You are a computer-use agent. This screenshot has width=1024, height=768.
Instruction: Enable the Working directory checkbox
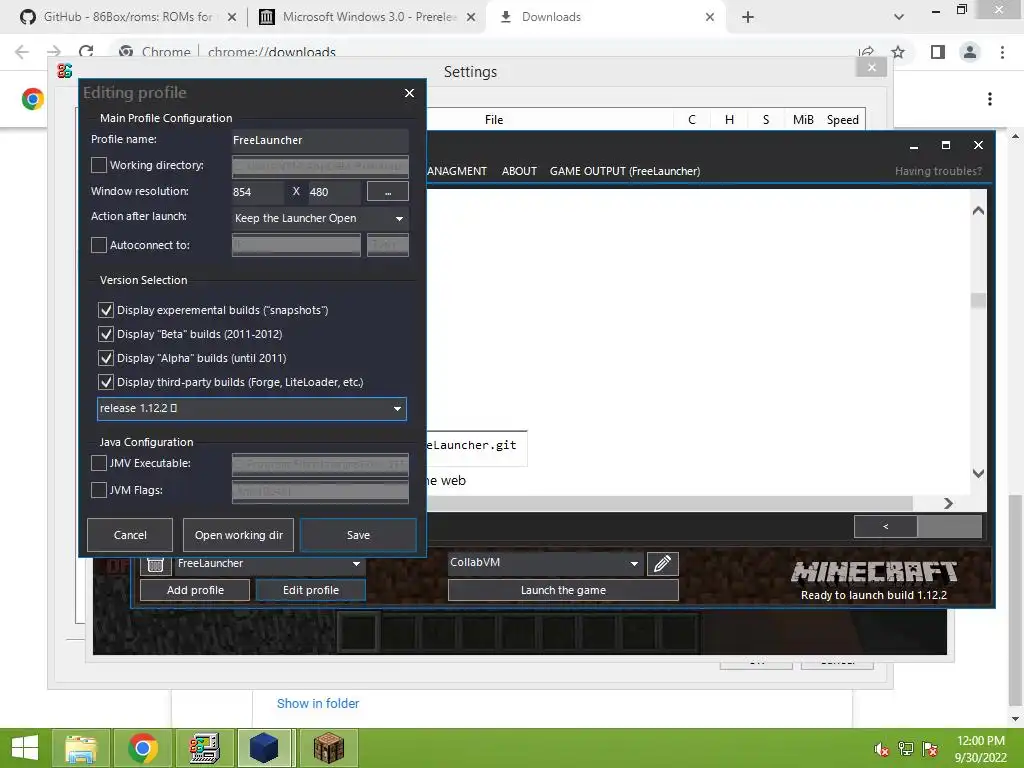[99, 165]
